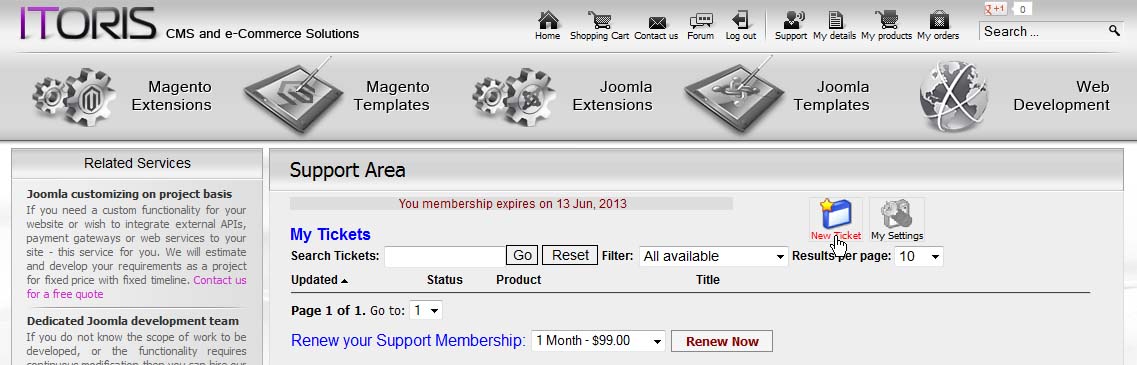The image size is (1137, 365).
Task: Open the Joomla Extensions menu item
Action: click(x=612, y=96)
